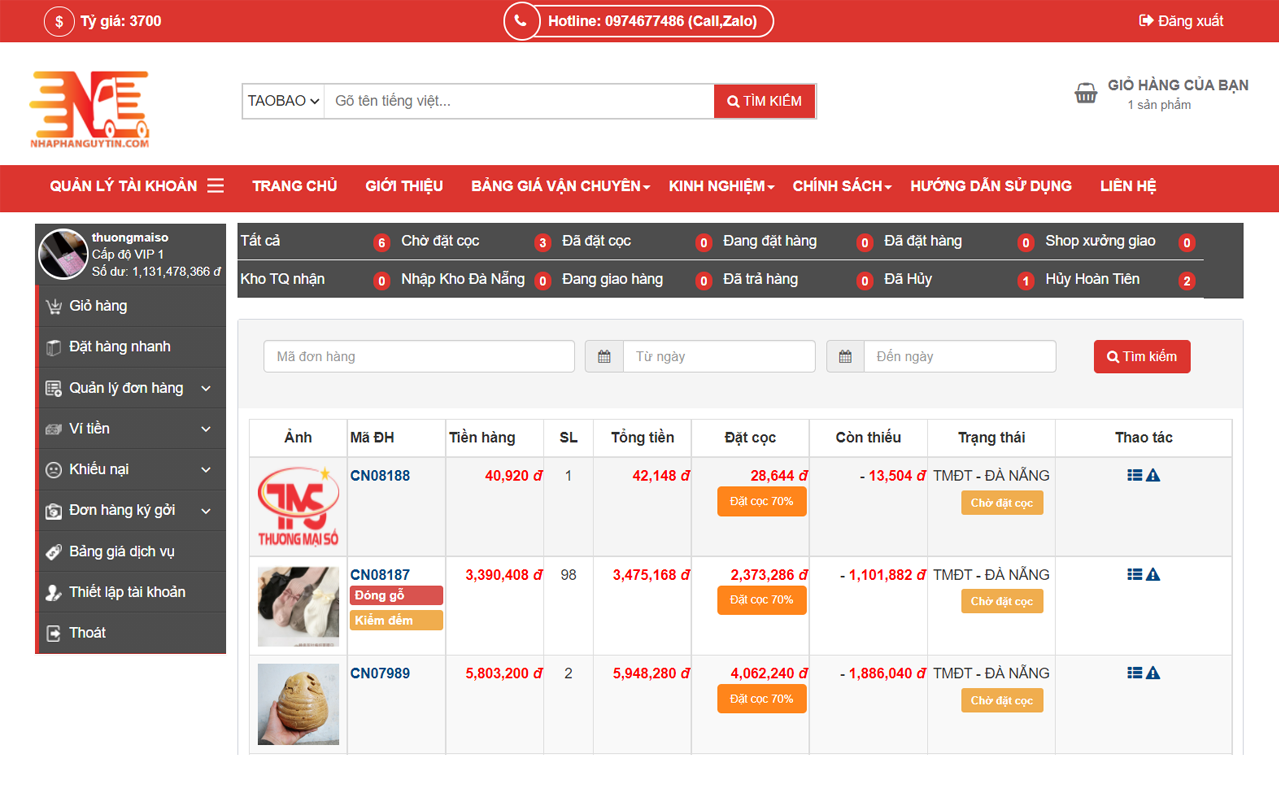Open the cart basket icon near GIỎ HÀNG CỦA BẠN

pos(1086,93)
